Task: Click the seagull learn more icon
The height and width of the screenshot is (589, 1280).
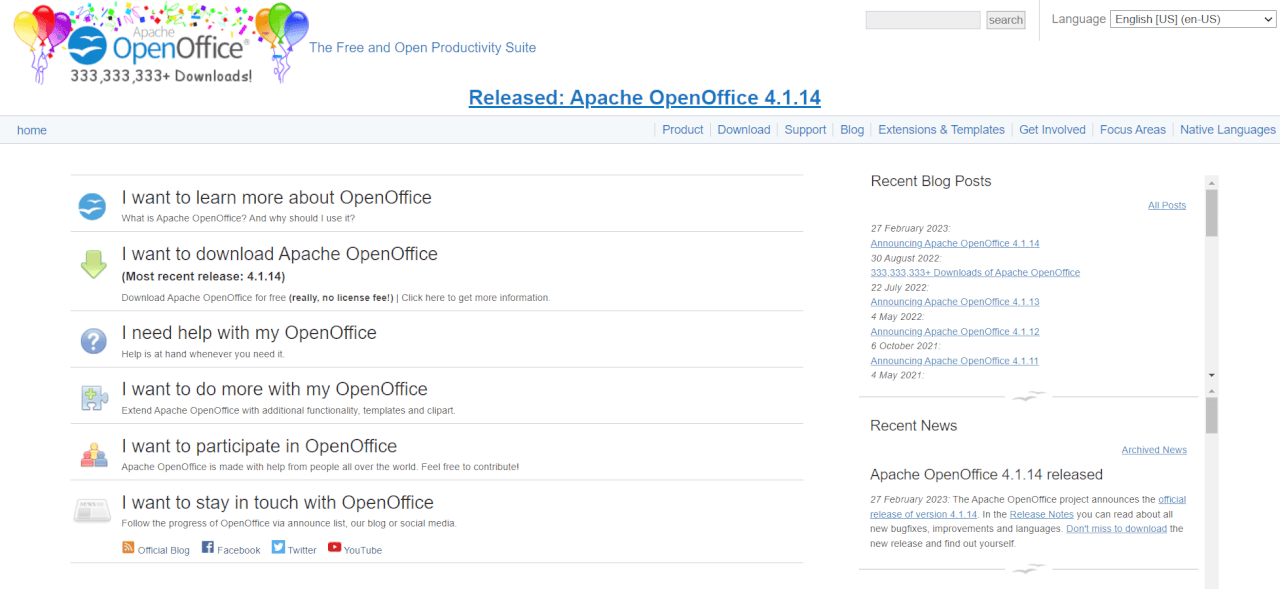Action: (x=92, y=207)
